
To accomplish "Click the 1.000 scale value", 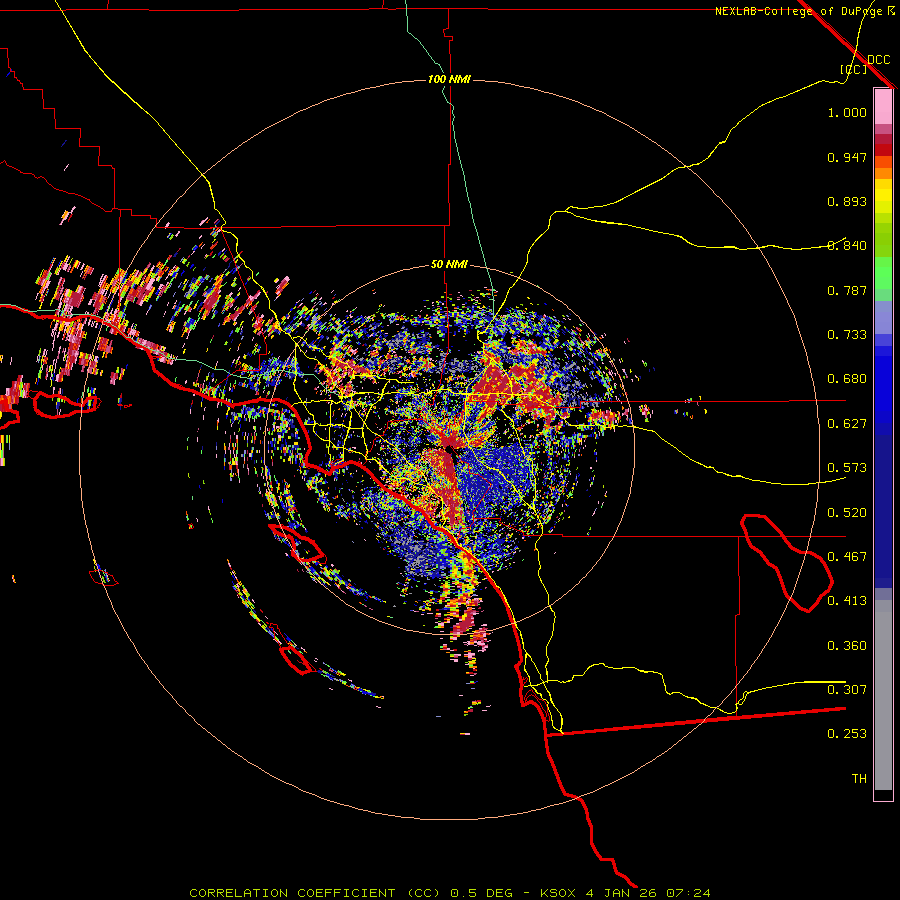I will coord(847,112).
